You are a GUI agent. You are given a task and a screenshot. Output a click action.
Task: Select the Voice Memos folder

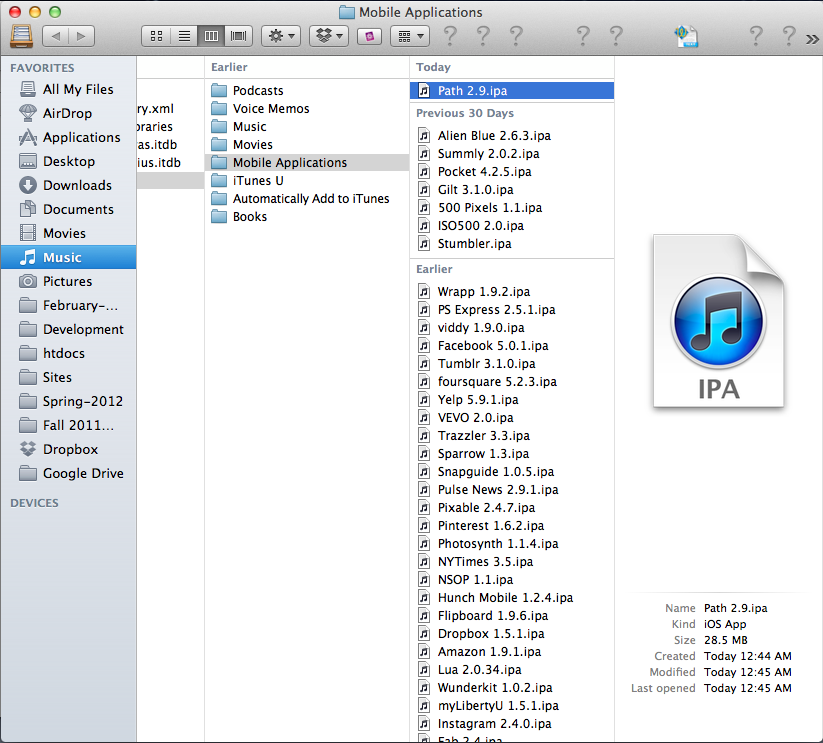pos(307,109)
